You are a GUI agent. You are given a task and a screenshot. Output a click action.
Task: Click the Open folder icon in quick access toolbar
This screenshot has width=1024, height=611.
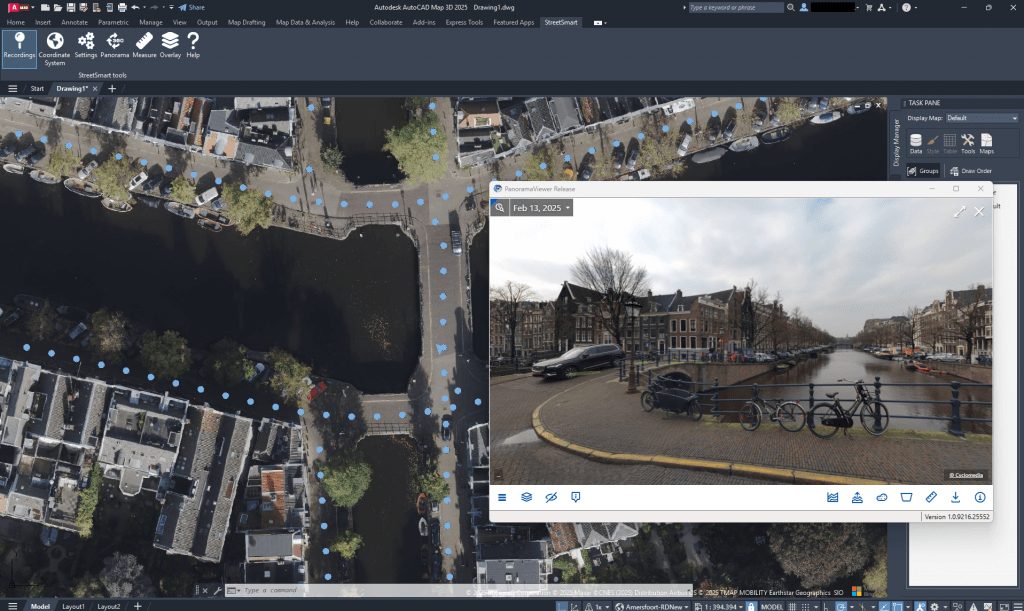click(x=57, y=7)
